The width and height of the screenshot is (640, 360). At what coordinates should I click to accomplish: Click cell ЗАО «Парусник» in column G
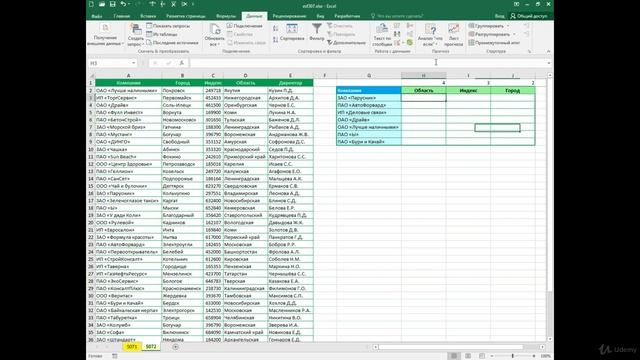coord(369,98)
